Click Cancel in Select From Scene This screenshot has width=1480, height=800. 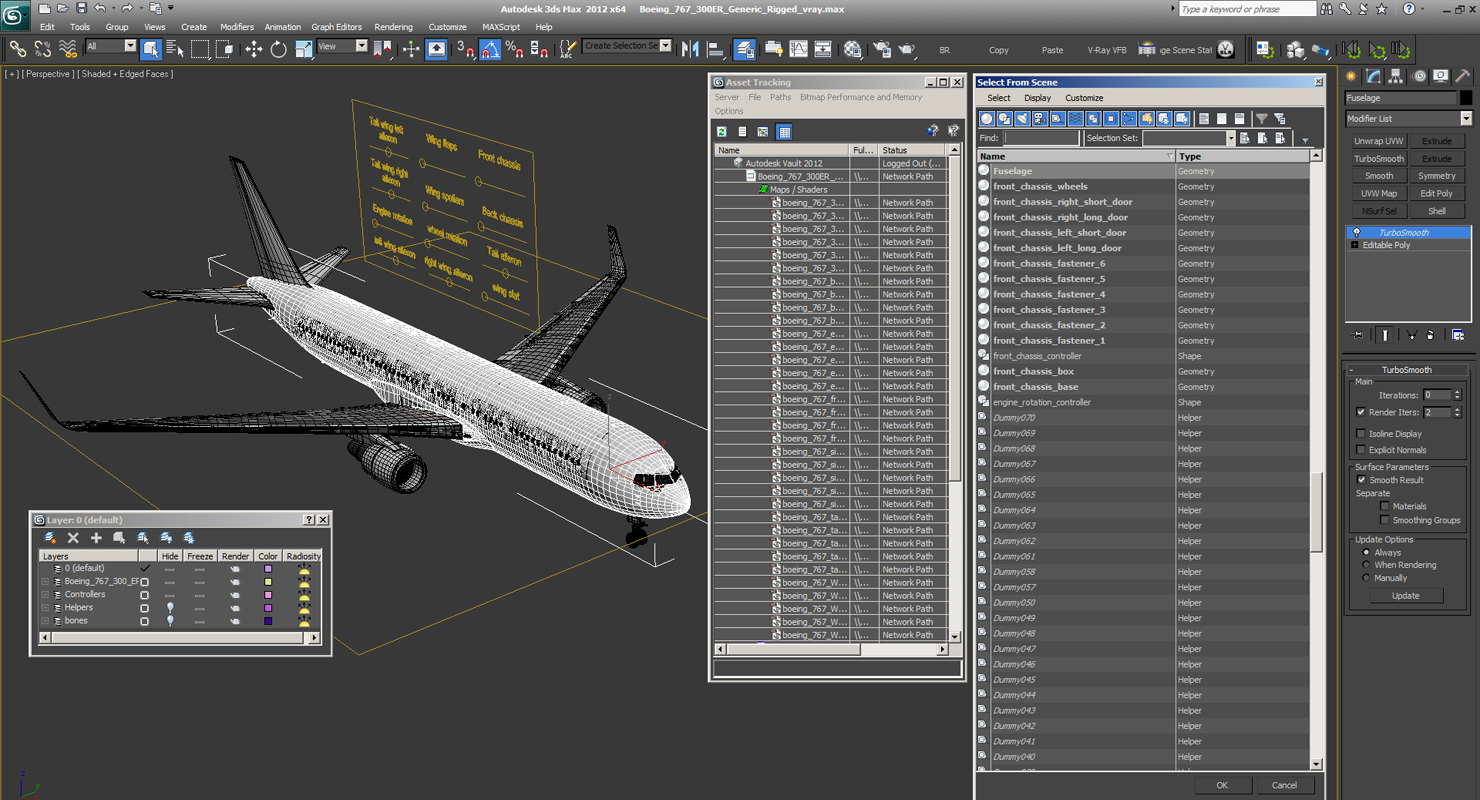(1284, 785)
